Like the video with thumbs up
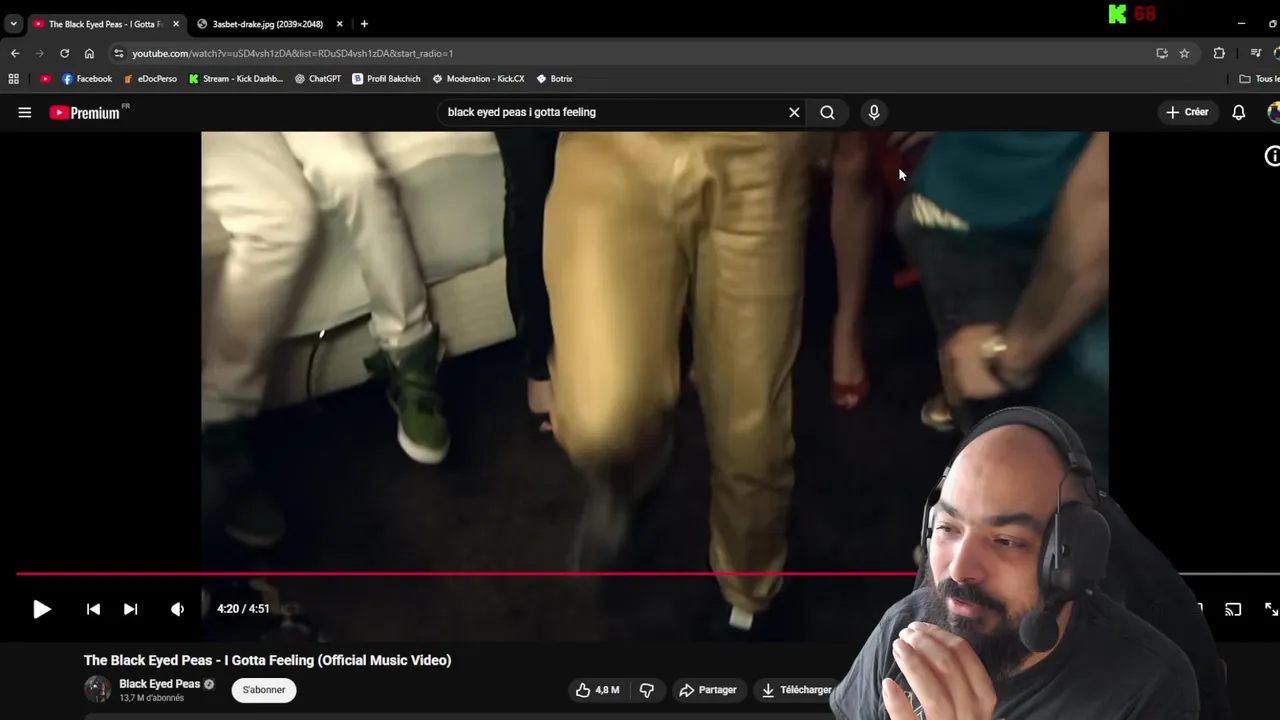Image resolution: width=1280 pixels, height=720 pixels. click(598, 690)
